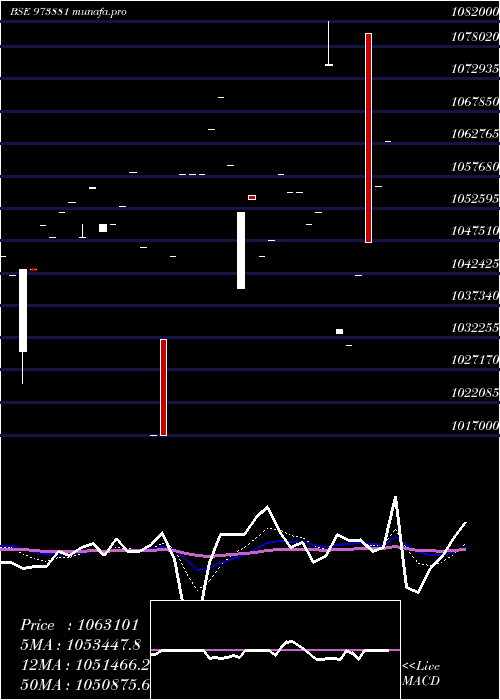Click the Live MACD inset chart
The width and height of the screenshot is (500, 700).
click(x=275, y=650)
